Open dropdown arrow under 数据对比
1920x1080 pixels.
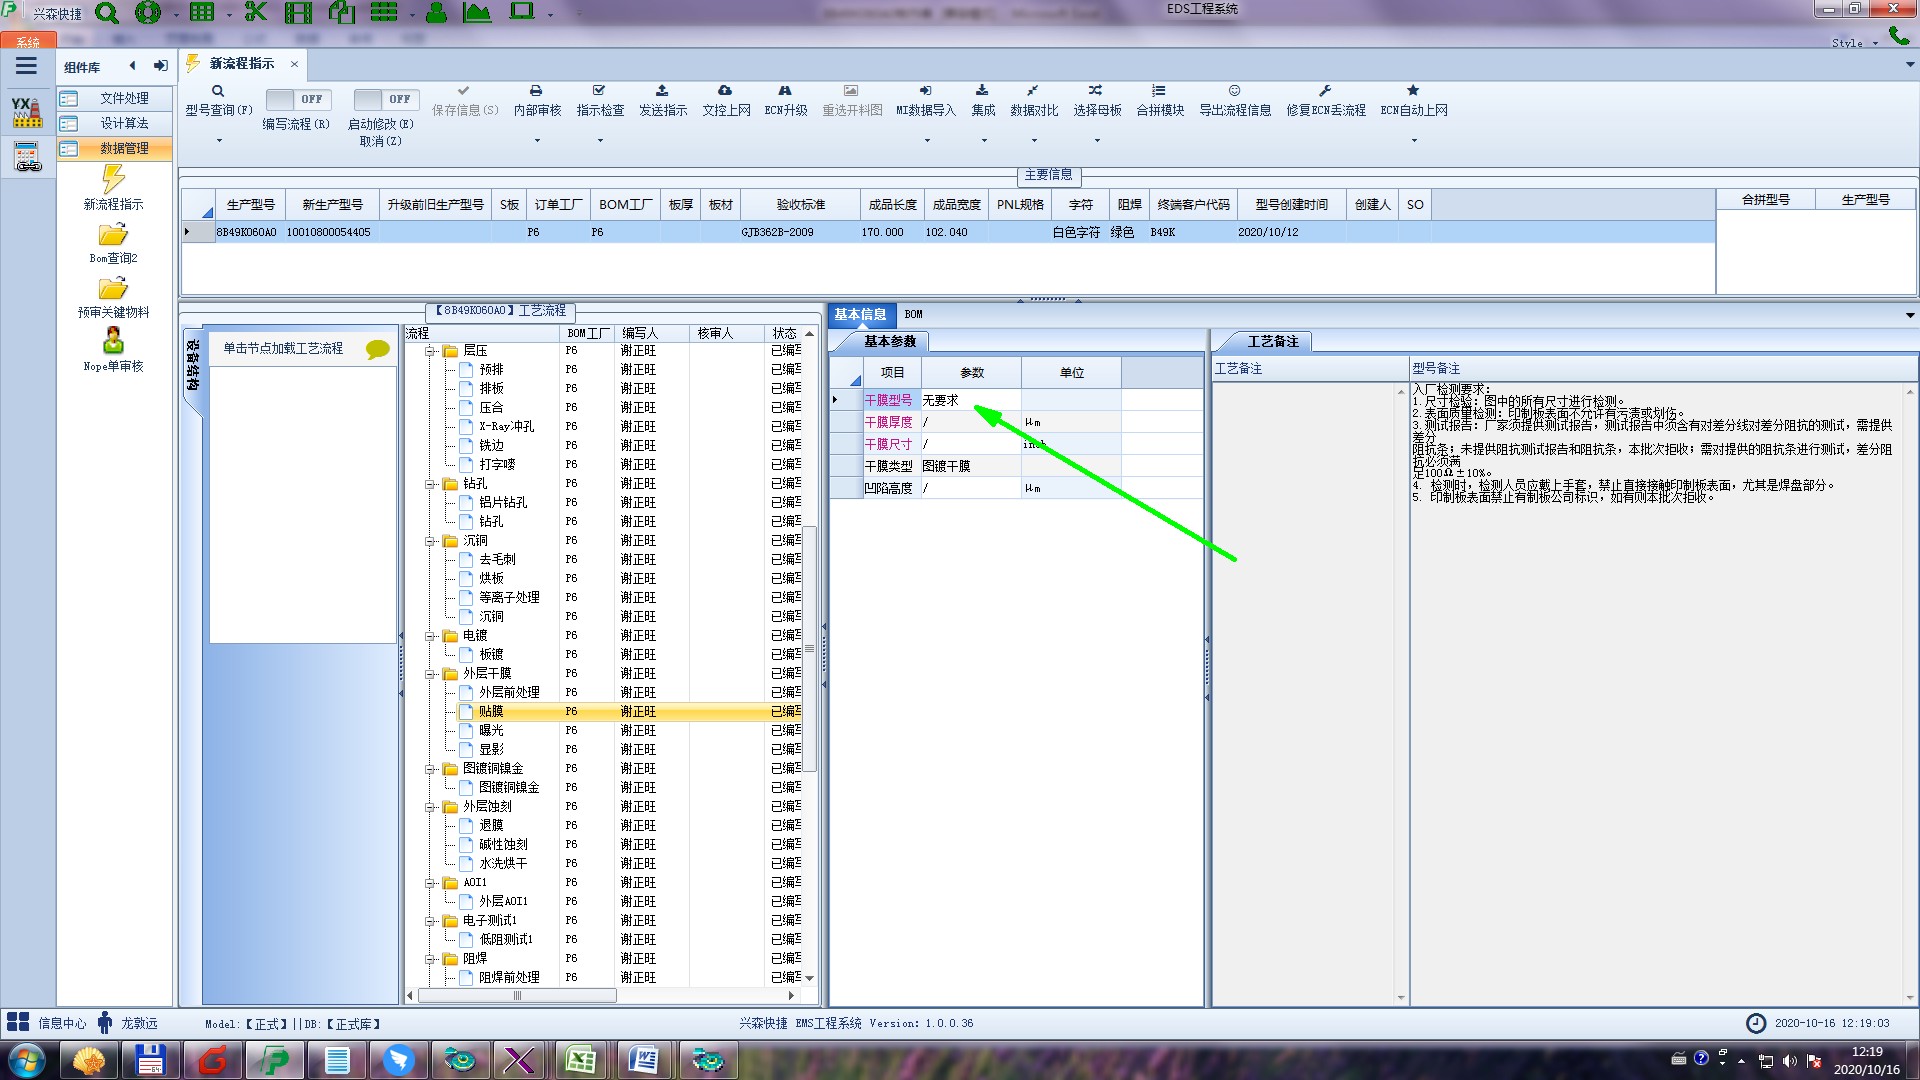tap(1034, 140)
